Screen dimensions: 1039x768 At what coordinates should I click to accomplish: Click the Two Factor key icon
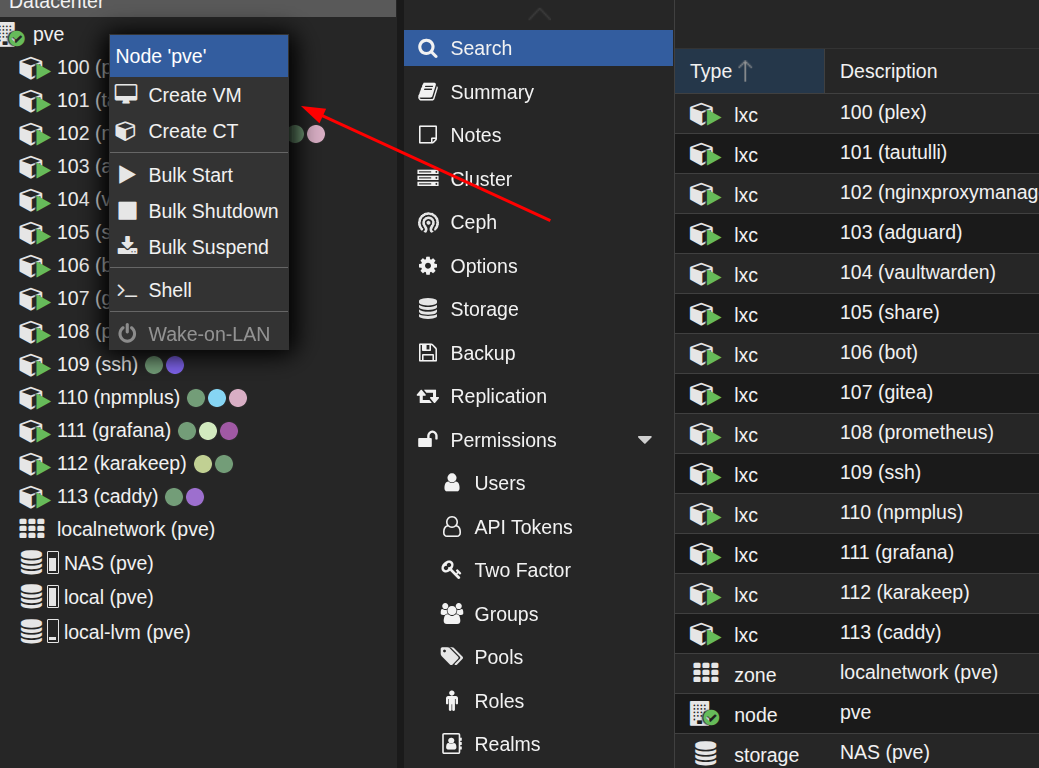click(x=452, y=570)
